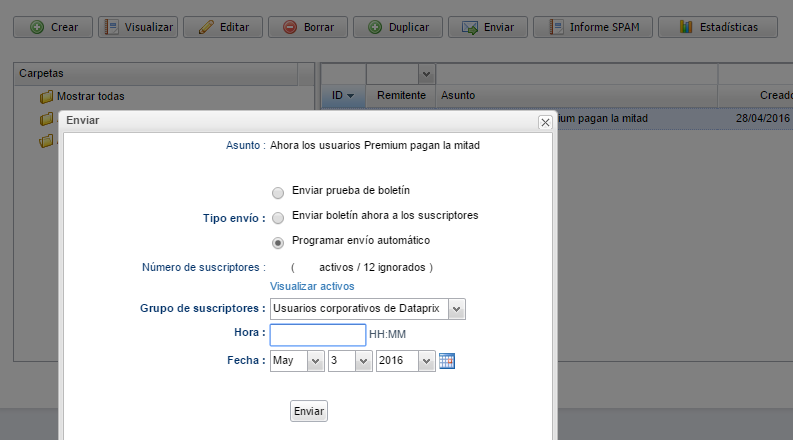
Task: Click the Enviar toolbar button at top
Action: [x=488, y=27]
